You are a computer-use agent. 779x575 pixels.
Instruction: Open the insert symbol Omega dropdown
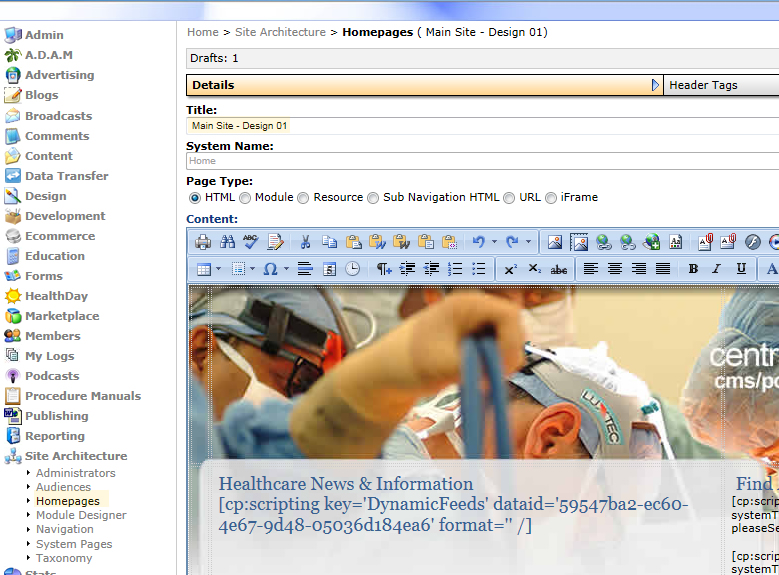286,269
